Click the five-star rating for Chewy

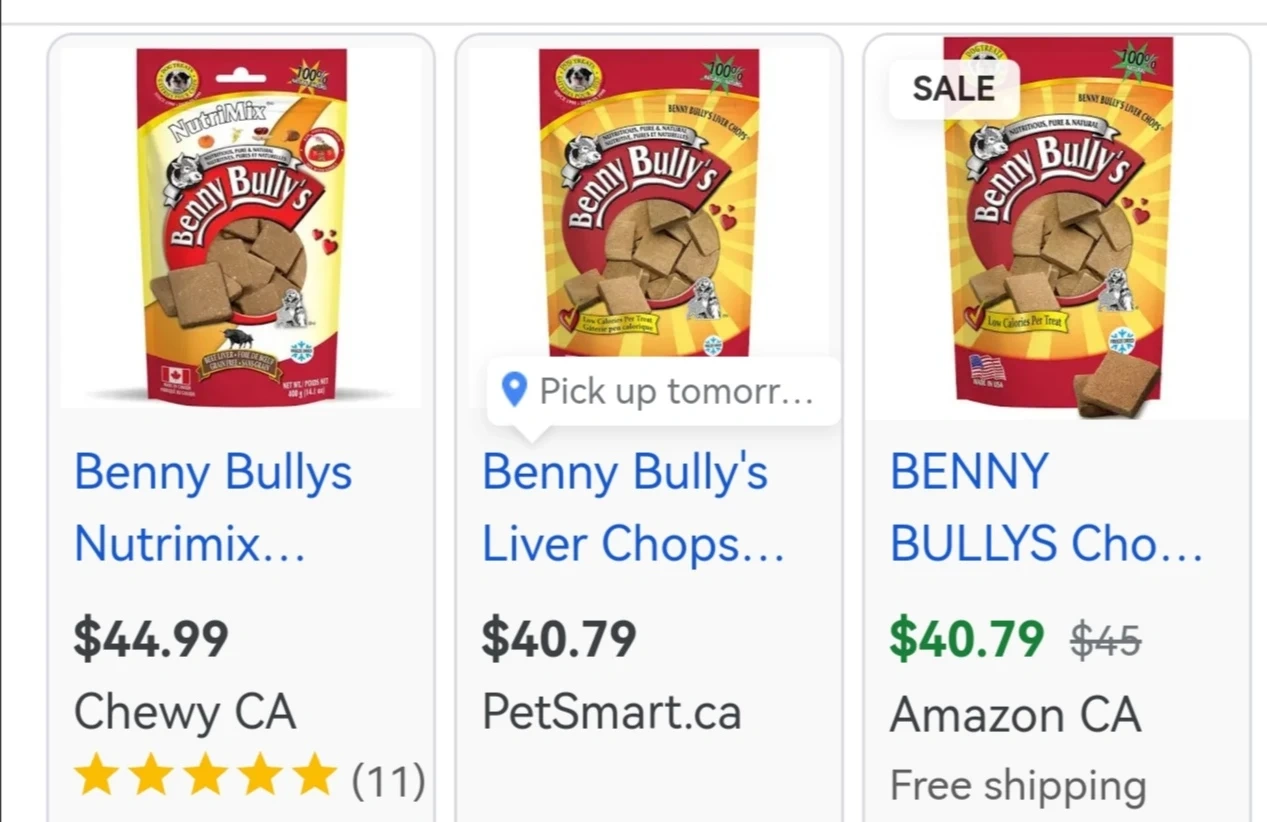pyautogui.click(x=205, y=777)
